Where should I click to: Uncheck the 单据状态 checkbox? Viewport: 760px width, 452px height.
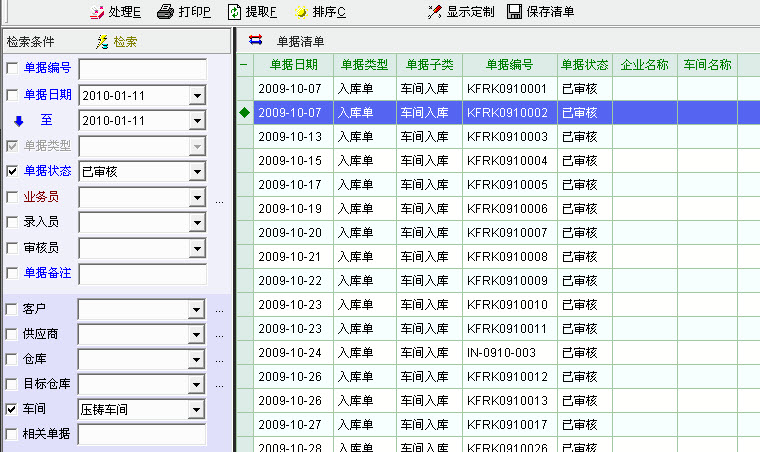pos(12,172)
